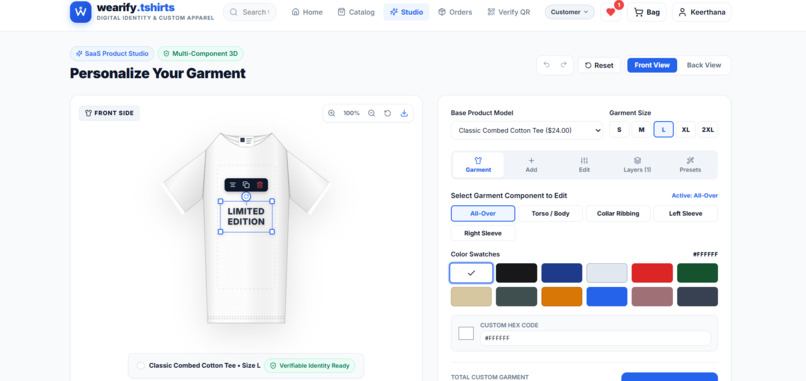Pick the white color swatch
Image resolution: width=806 pixels, height=381 pixels.
[x=471, y=273]
